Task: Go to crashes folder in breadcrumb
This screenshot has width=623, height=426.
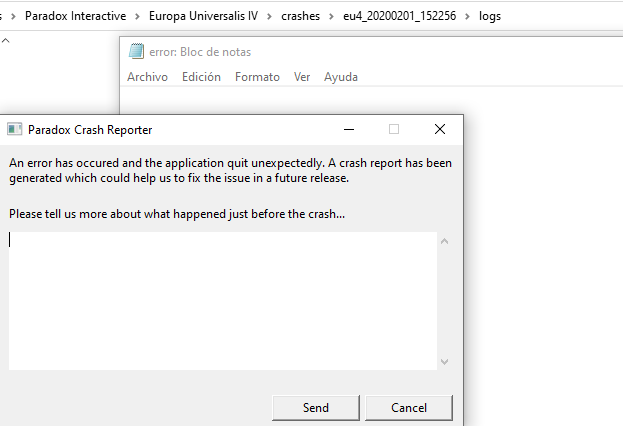Action: coord(300,16)
